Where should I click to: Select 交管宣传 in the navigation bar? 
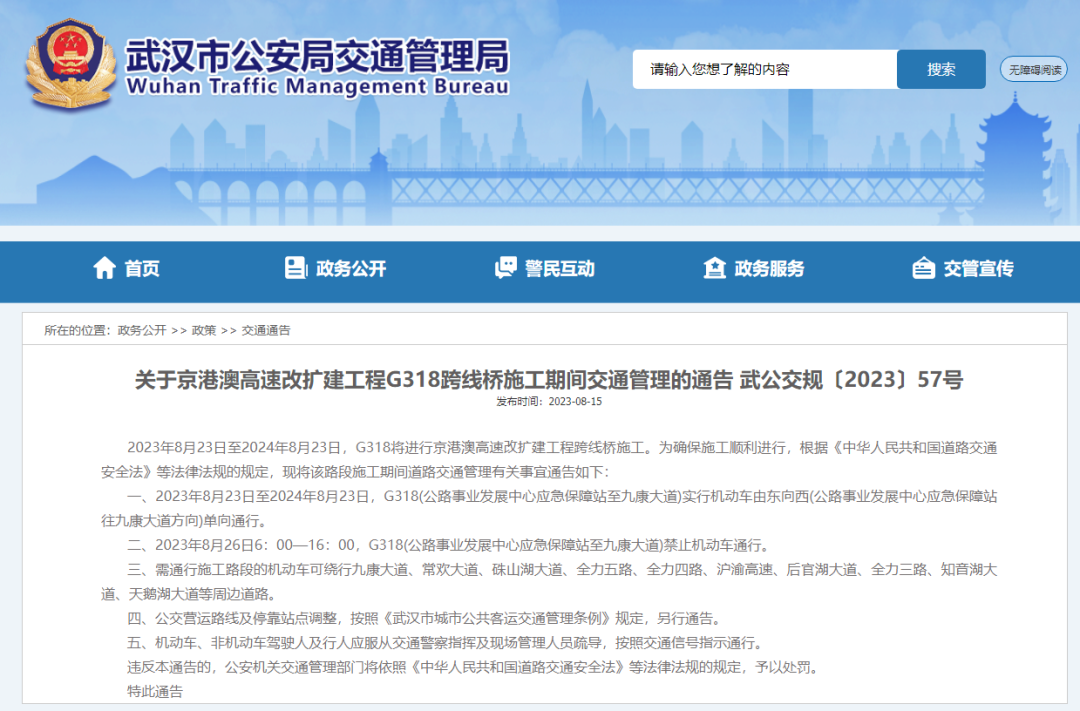(x=978, y=268)
